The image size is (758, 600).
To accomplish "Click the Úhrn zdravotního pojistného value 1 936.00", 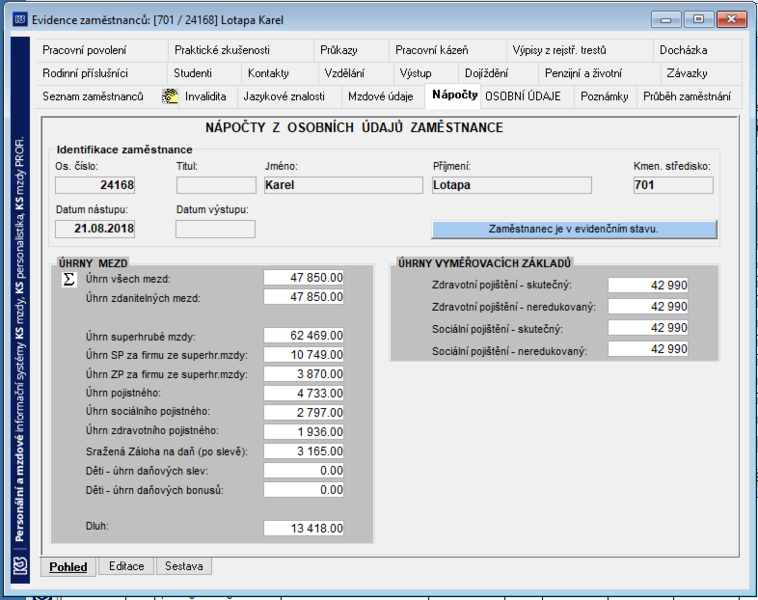I will [x=304, y=432].
